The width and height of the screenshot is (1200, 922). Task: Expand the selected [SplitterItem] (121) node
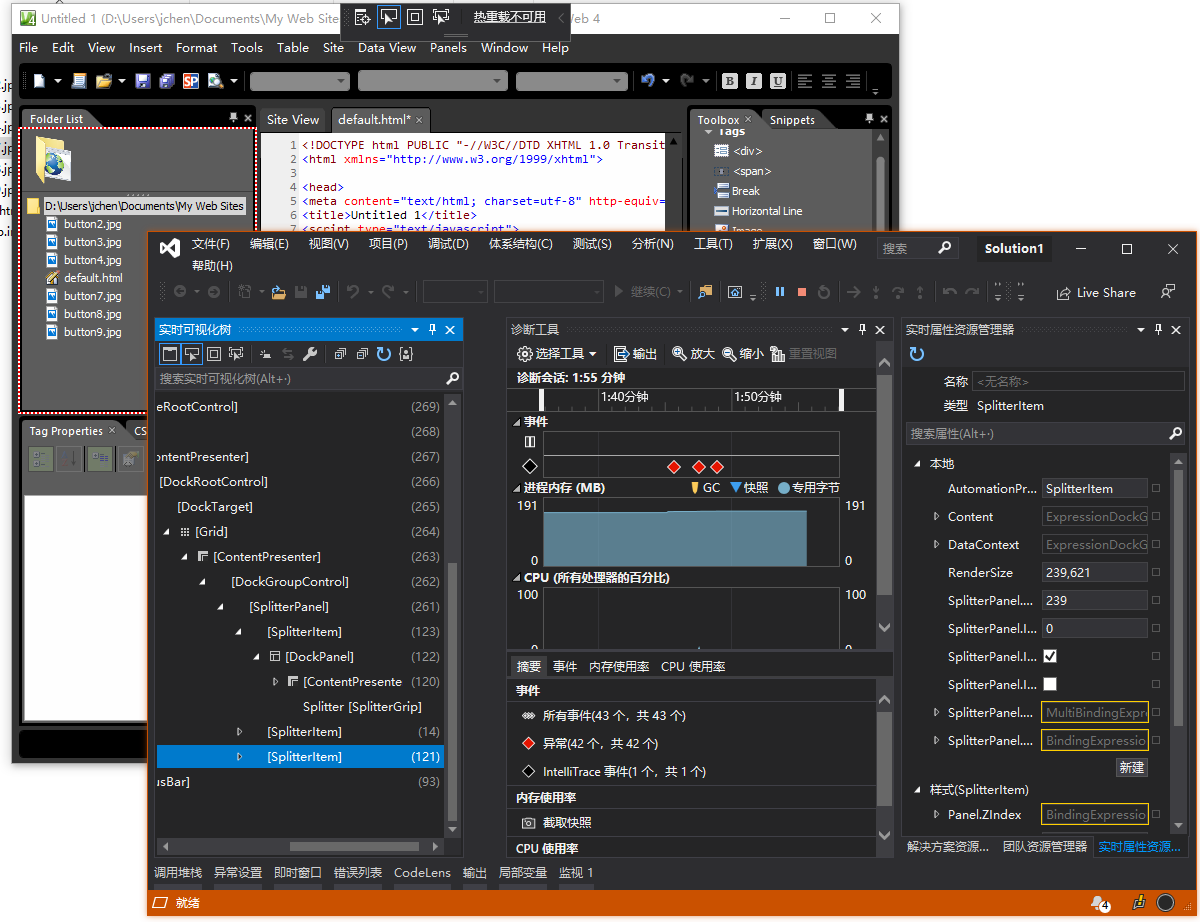coord(239,757)
